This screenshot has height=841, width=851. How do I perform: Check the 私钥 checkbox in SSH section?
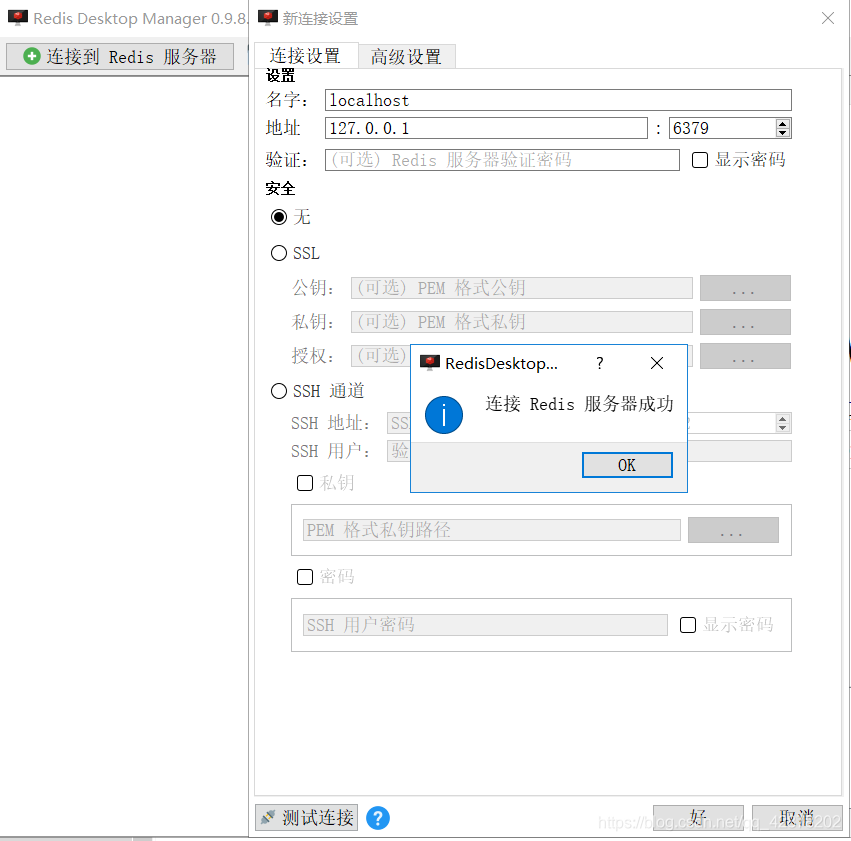305,483
